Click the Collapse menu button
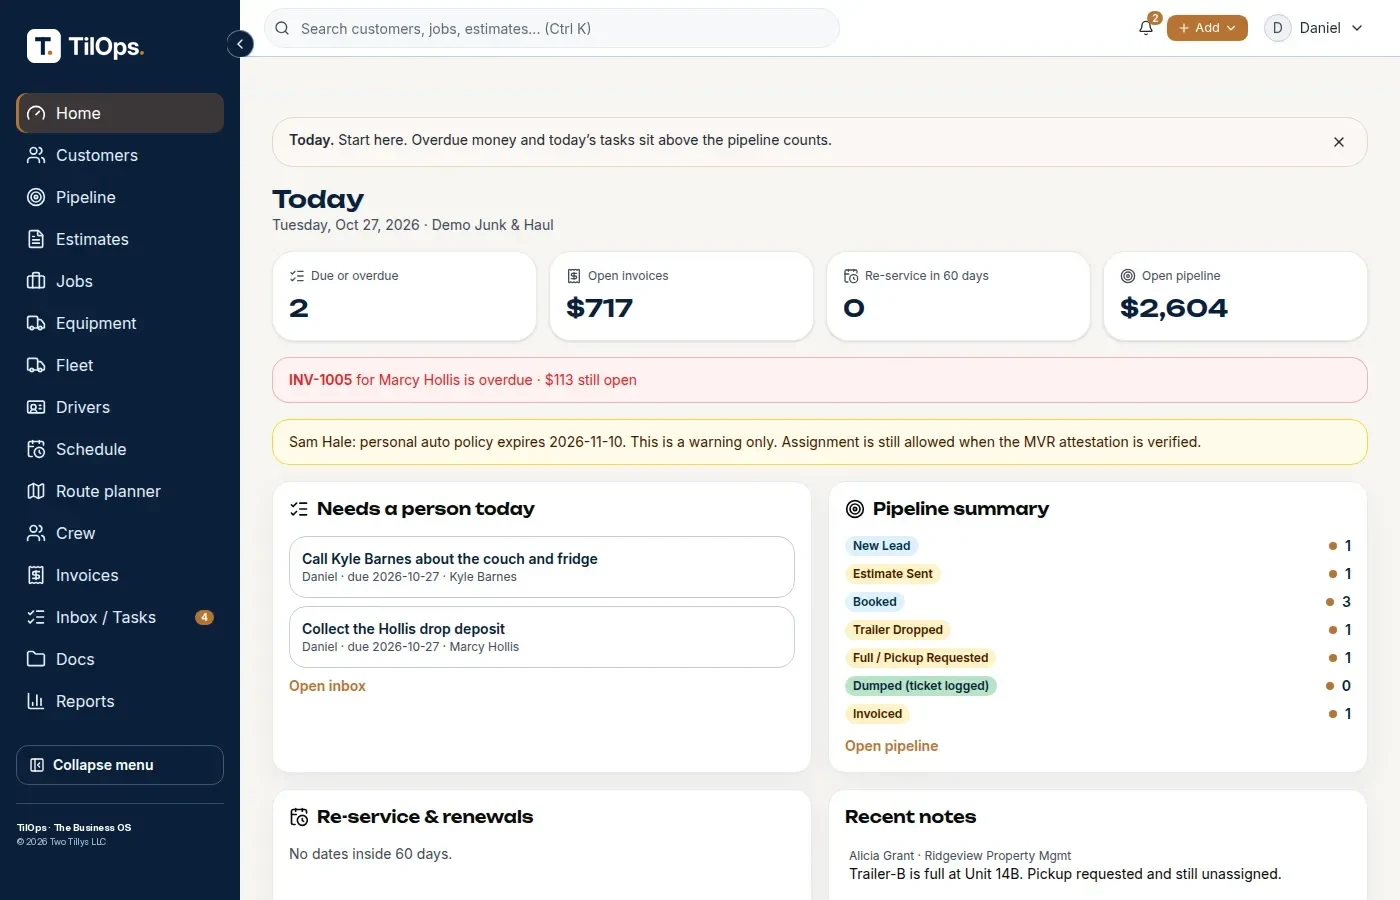Image resolution: width=1400 pixels, height=900 pixels. pos(120,765)
